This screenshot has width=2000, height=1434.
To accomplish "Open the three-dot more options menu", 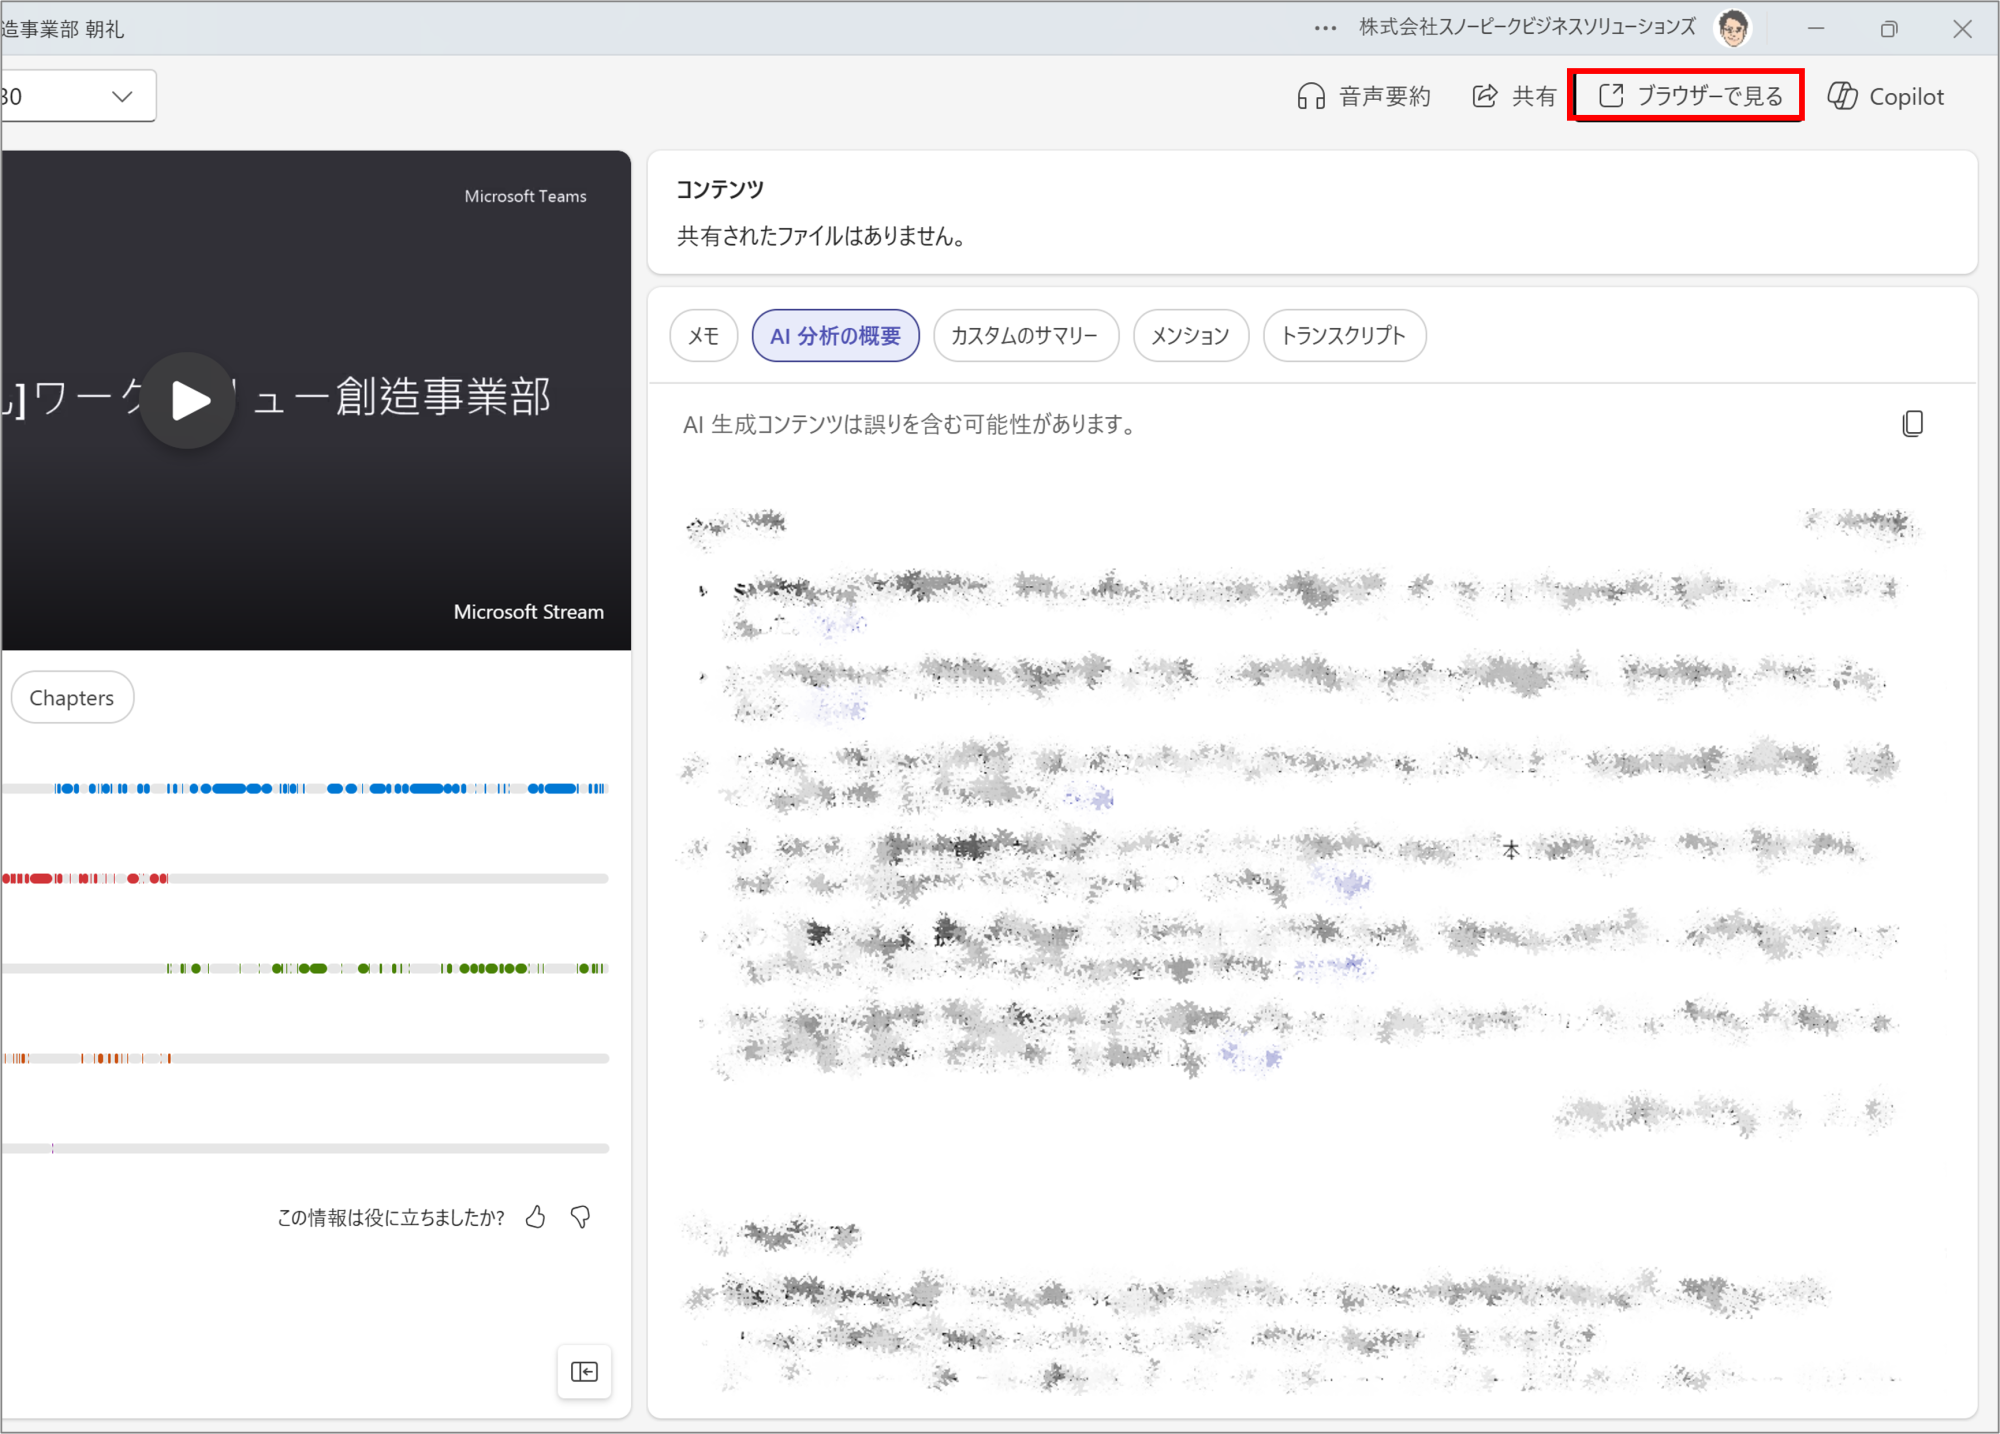I will coord(1325,28).
